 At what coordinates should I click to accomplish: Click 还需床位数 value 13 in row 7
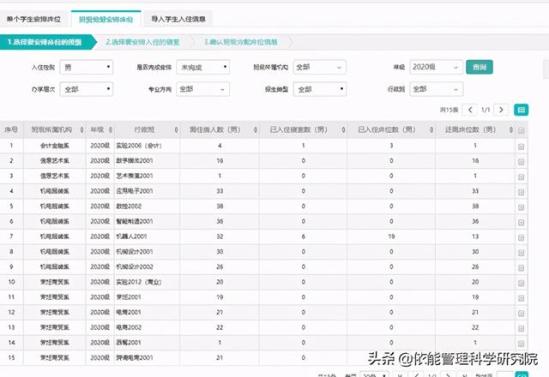tap(475, 237)
